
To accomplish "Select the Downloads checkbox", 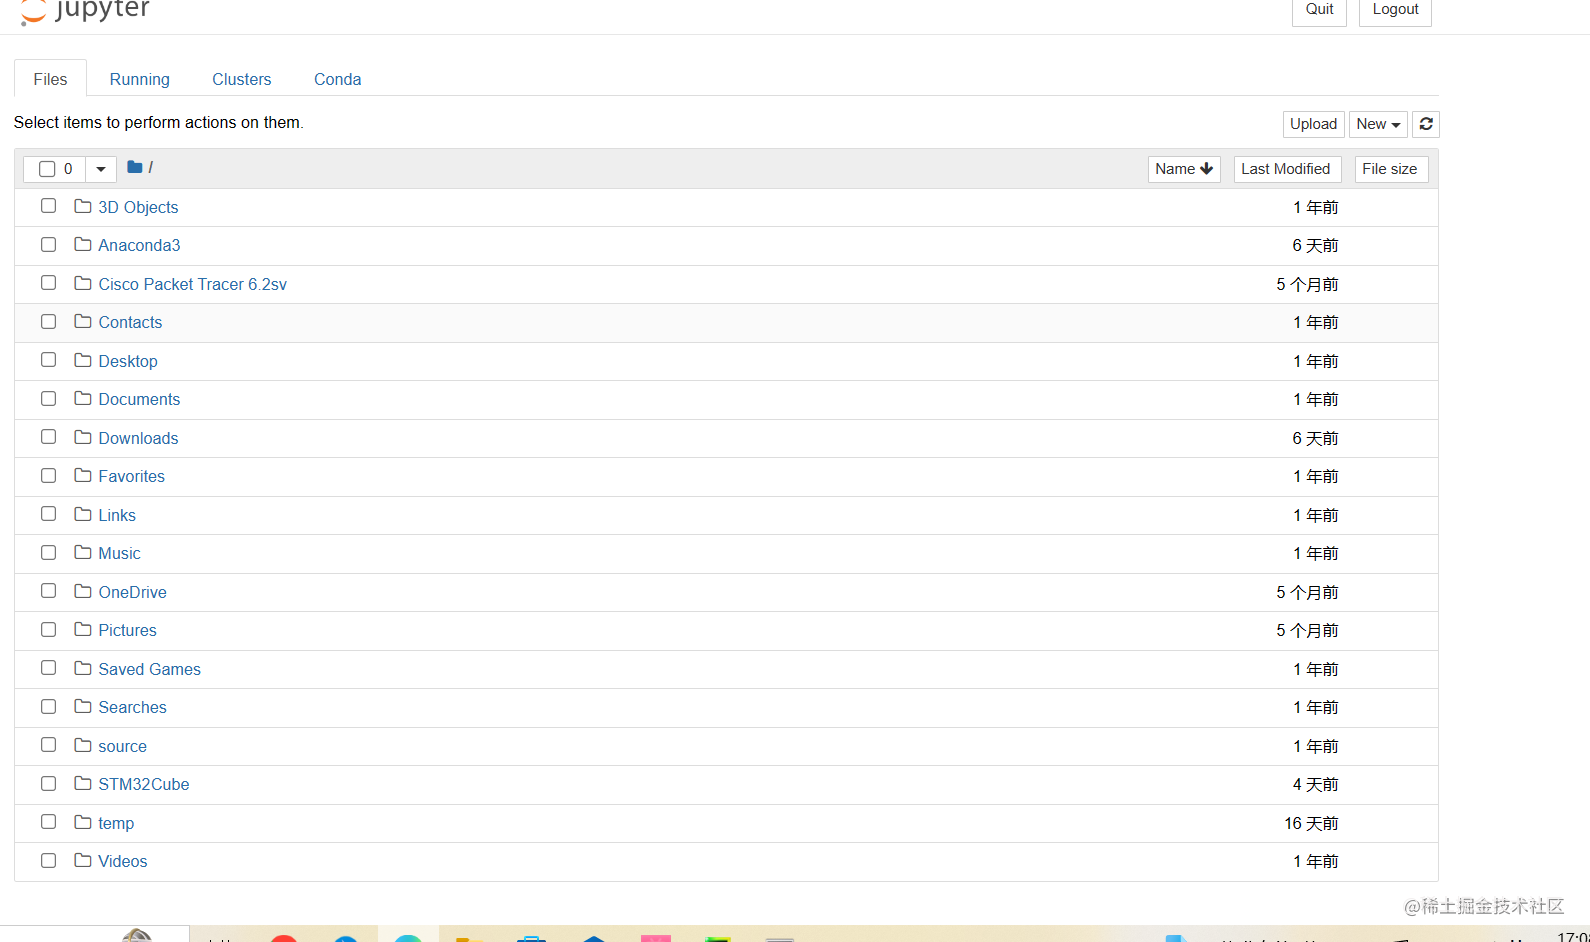I will (48, 437).
